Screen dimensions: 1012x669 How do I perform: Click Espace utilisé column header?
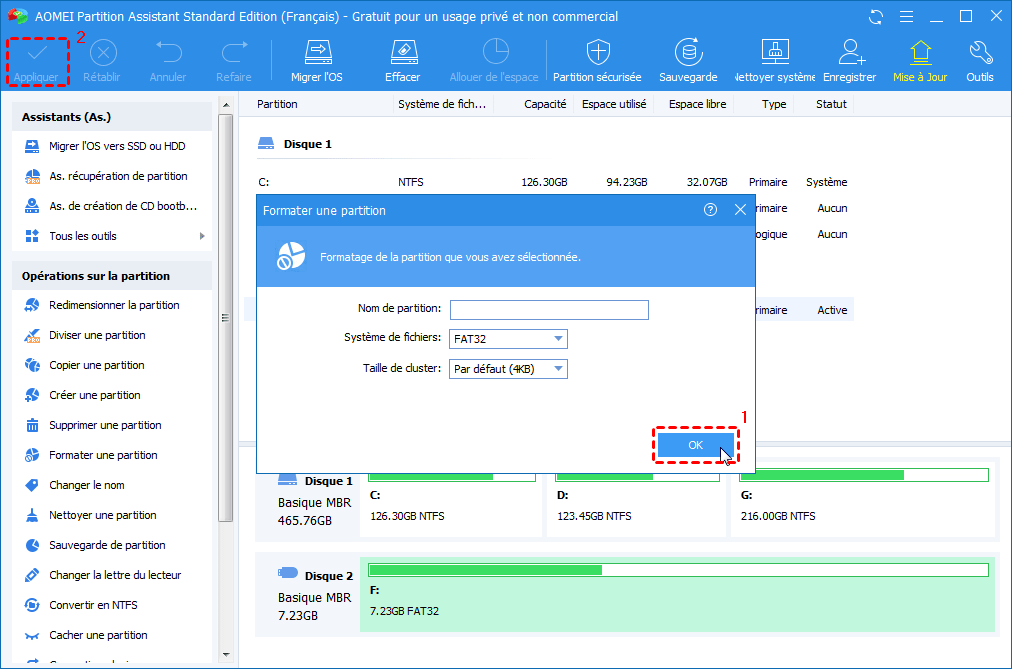click(x=614, y=104)
